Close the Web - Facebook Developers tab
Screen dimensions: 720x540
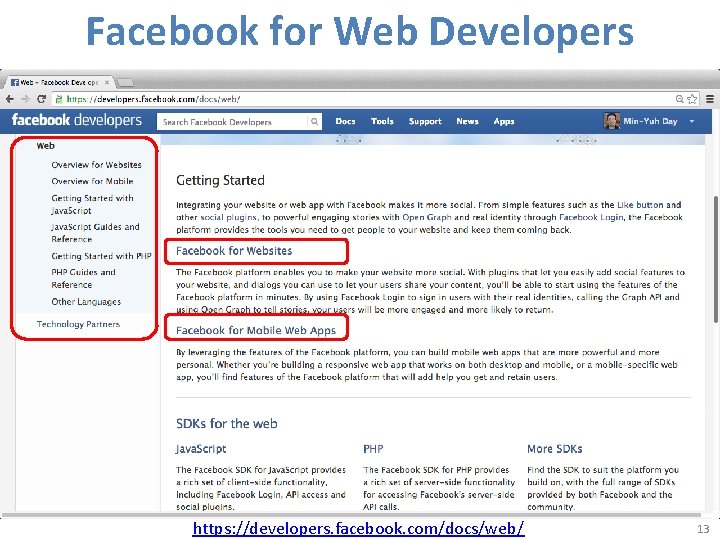(107, 83)
